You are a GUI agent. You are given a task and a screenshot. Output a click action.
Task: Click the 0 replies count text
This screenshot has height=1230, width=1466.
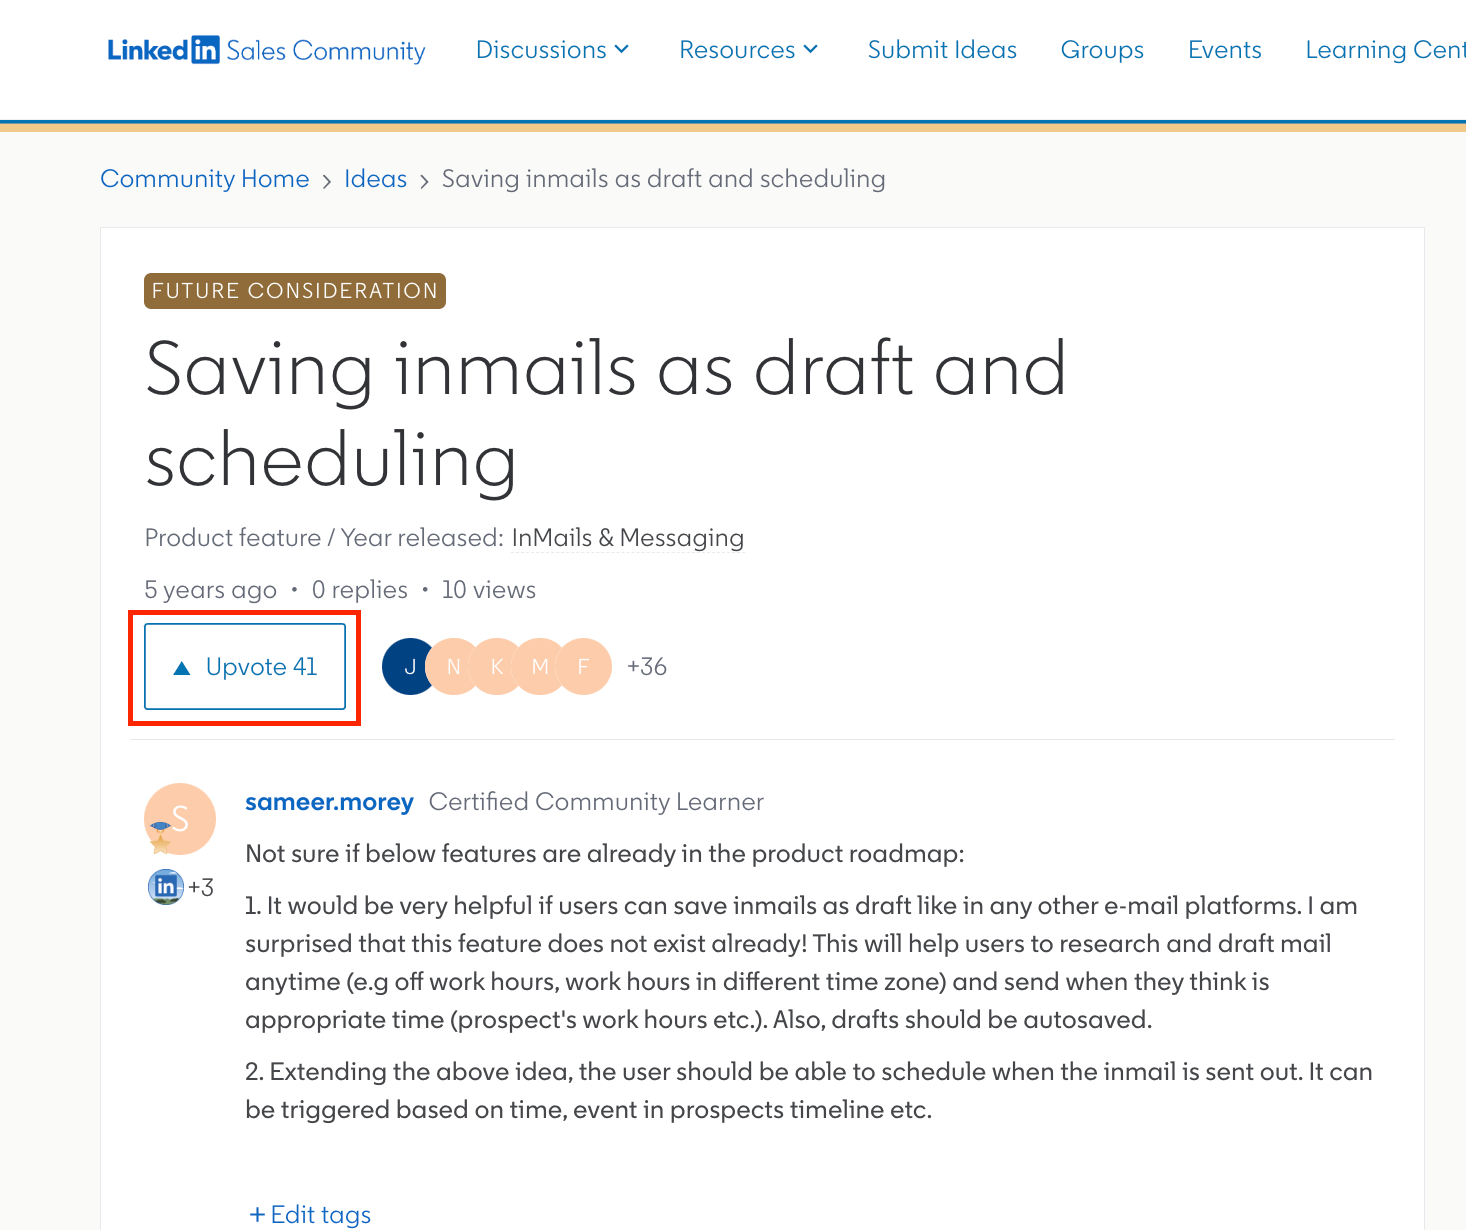click(x=360, y=590)
